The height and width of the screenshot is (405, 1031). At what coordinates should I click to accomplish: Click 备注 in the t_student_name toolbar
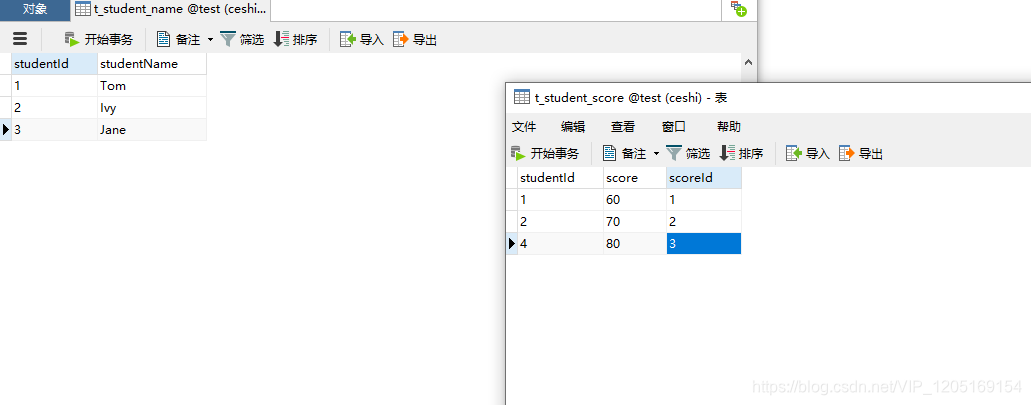(x=179, y=39)
